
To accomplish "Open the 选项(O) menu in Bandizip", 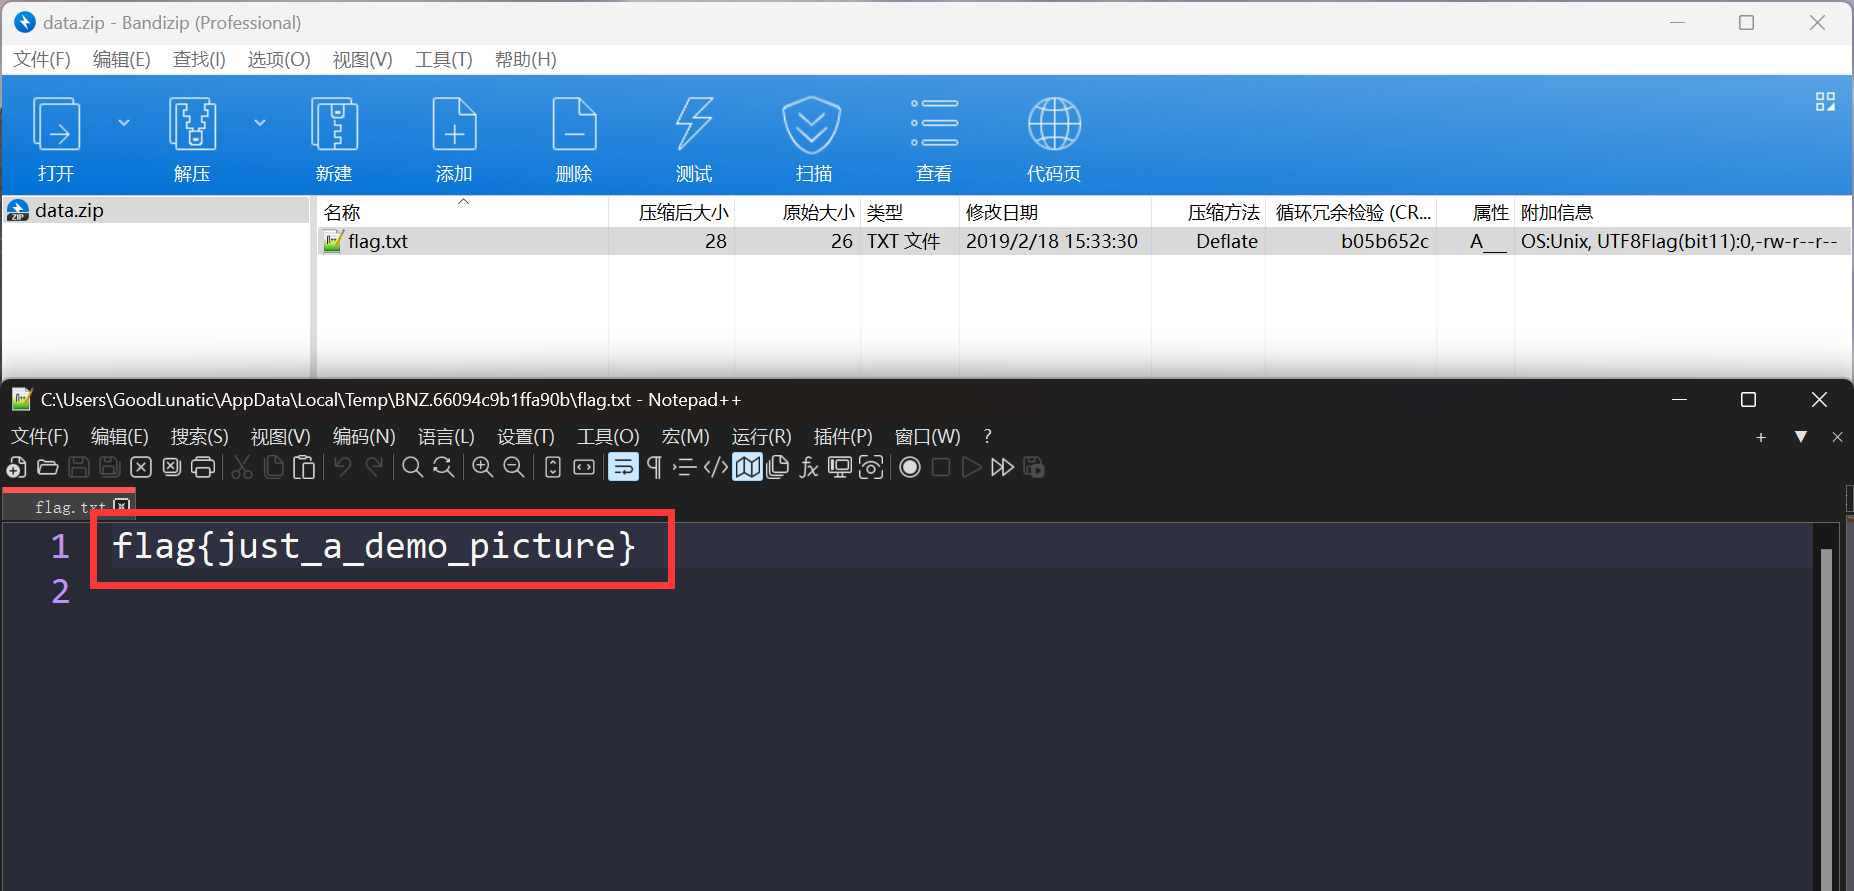I will coord(279,60).
